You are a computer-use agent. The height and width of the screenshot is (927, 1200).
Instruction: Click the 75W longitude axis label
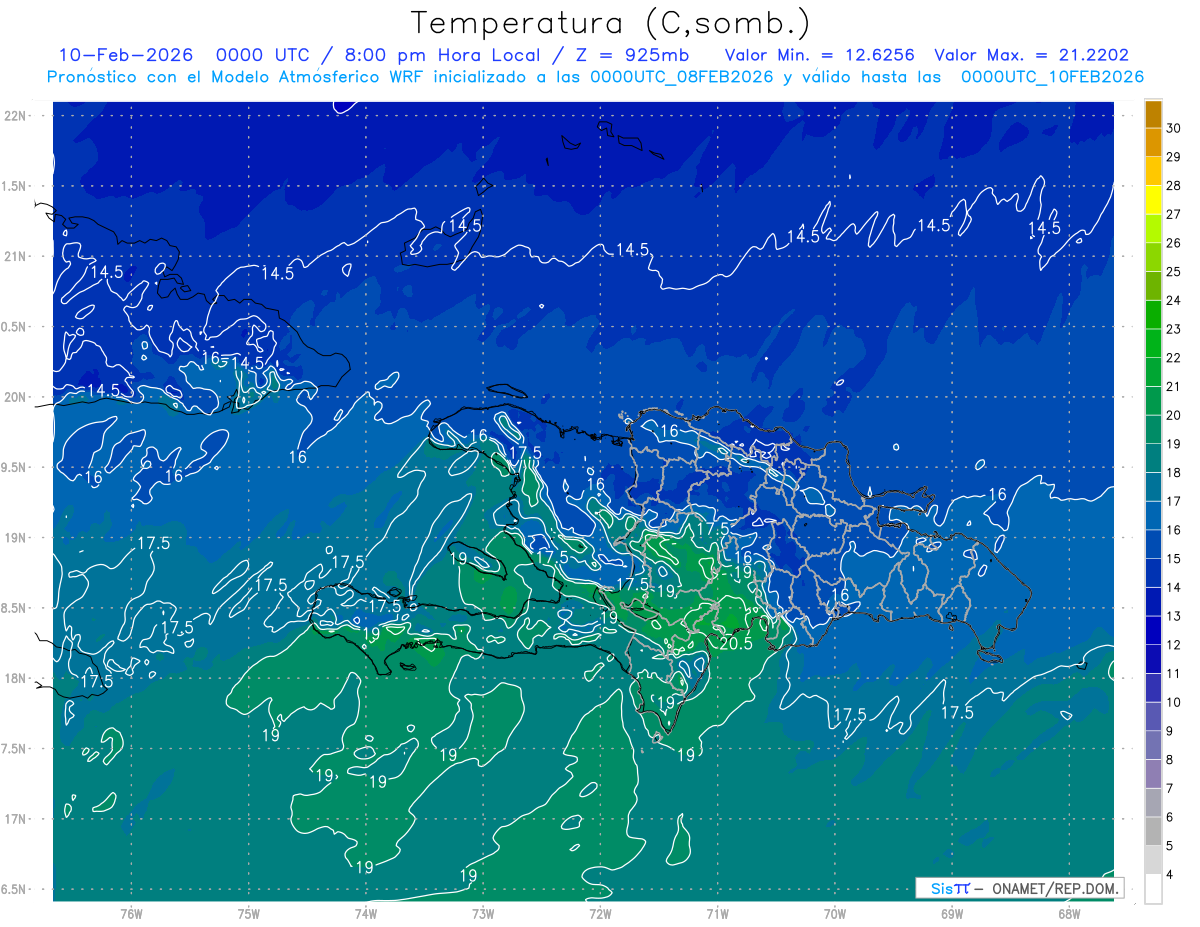click(x=249, y=914)
